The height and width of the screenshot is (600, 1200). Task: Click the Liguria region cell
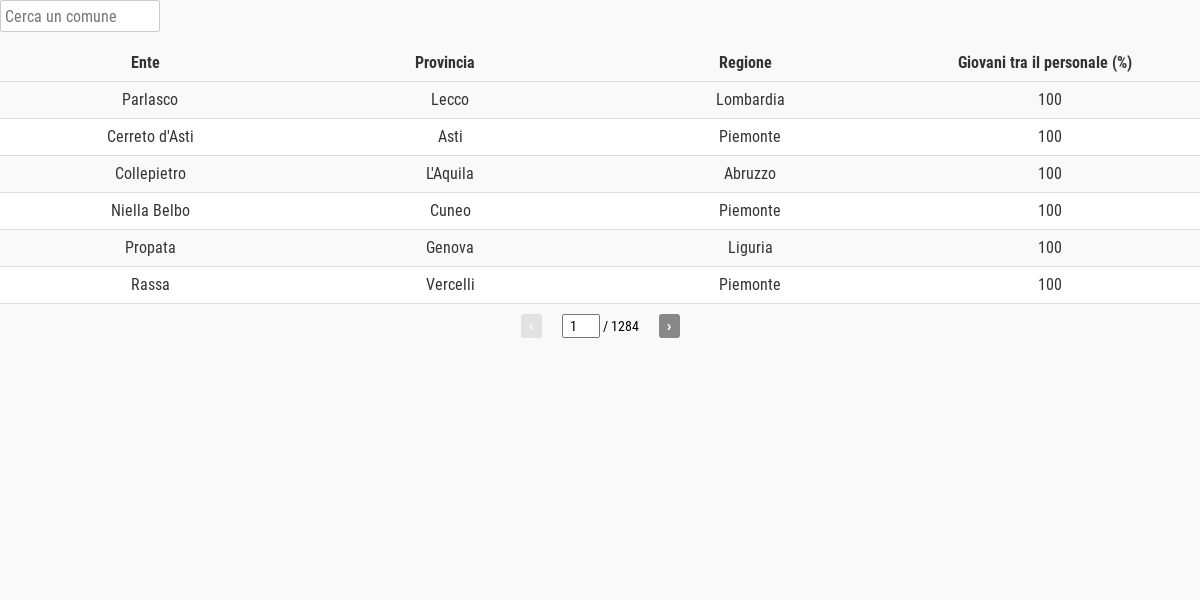tap(750, 248)
